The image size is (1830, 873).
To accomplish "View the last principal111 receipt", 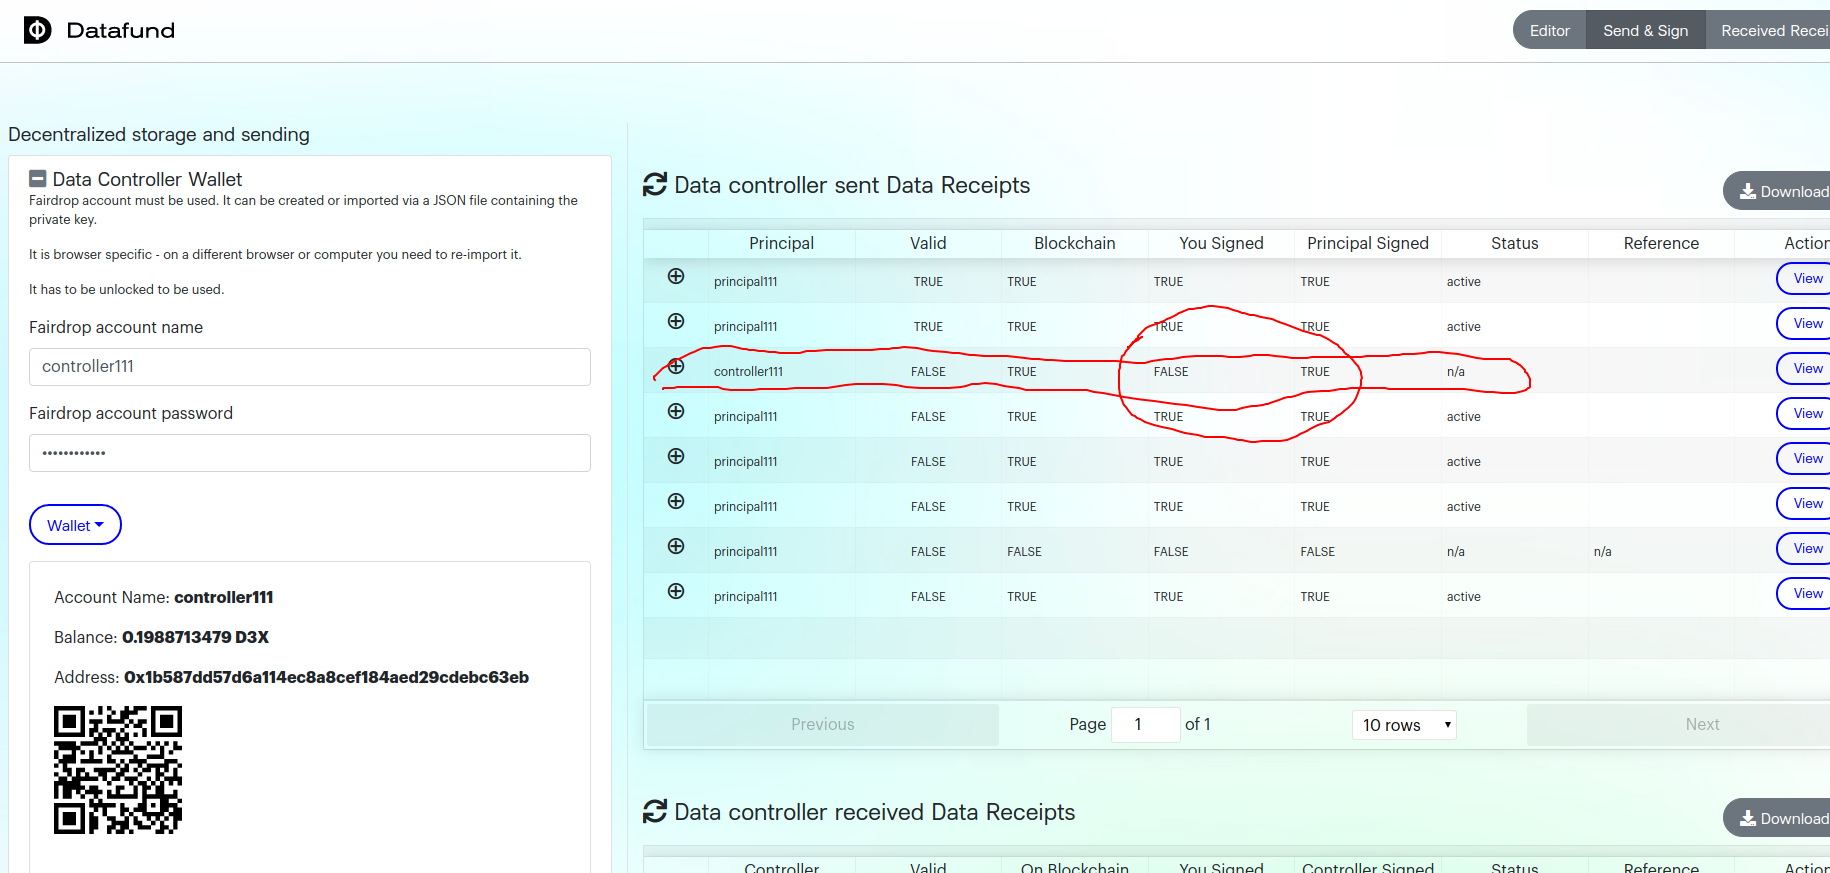I will 1804,593.
